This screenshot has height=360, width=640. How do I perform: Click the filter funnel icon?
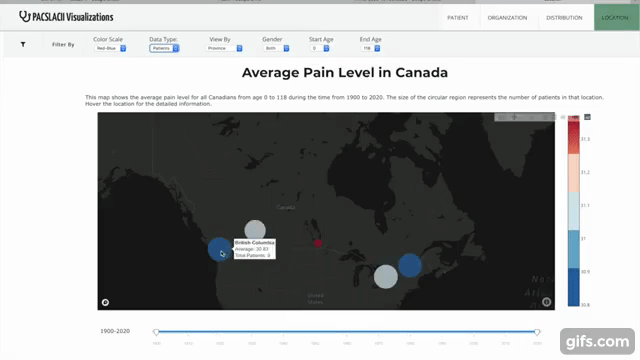click(23, 44)
